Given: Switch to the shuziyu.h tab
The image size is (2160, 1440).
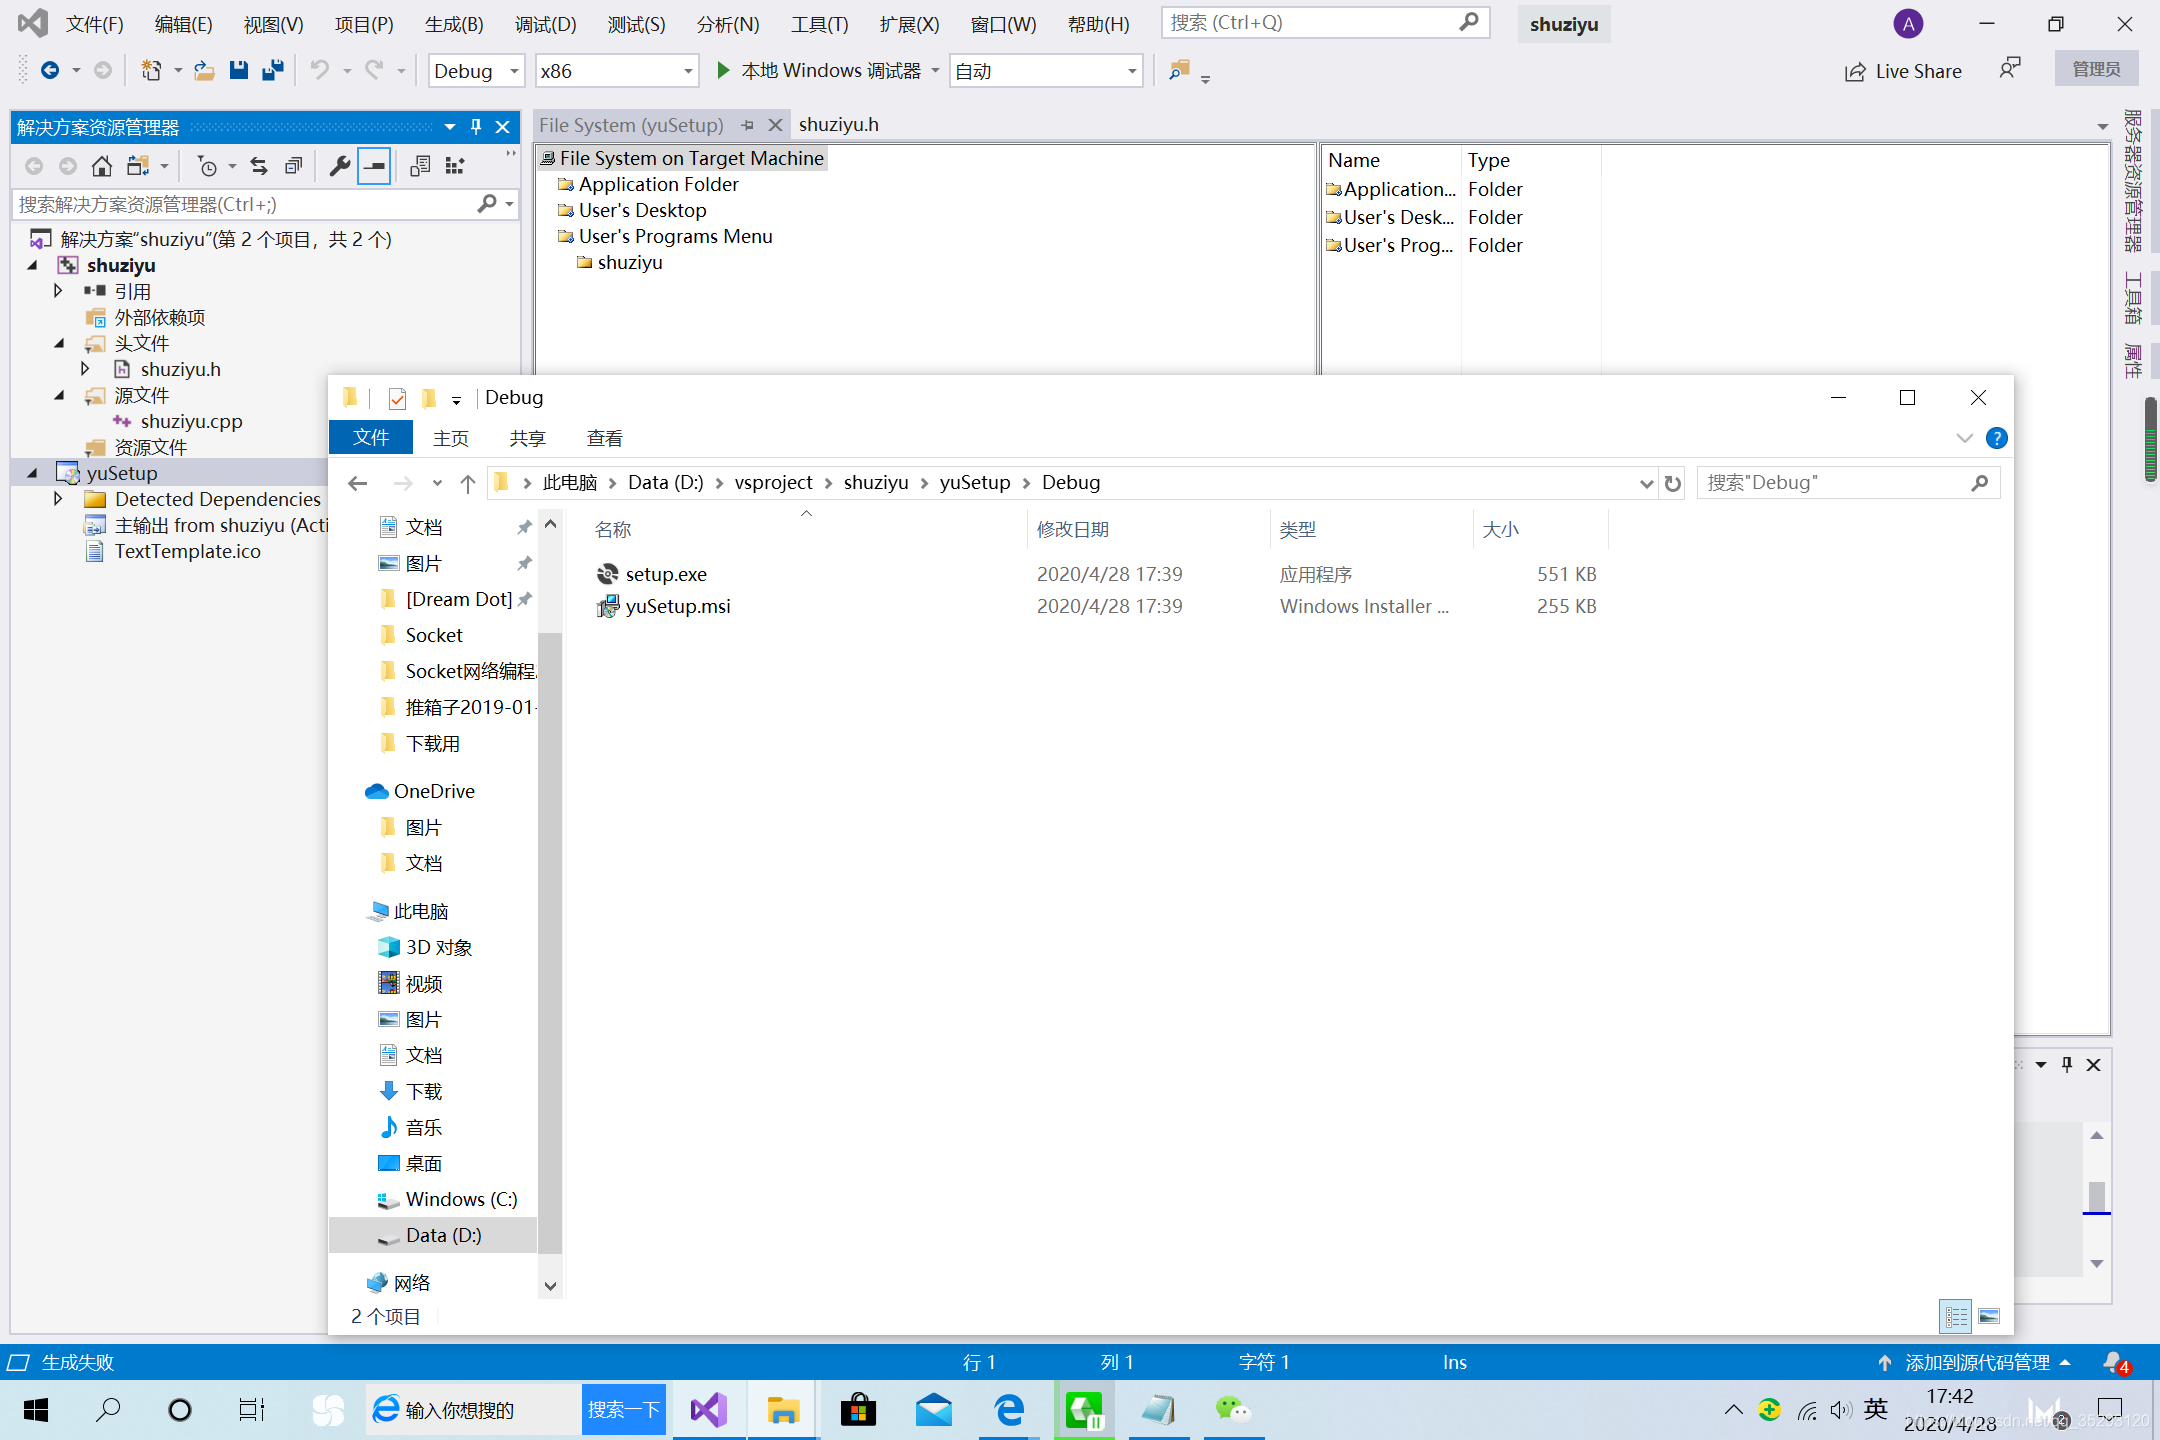Looking at the screenshot, I should click(x=838, y=125).
